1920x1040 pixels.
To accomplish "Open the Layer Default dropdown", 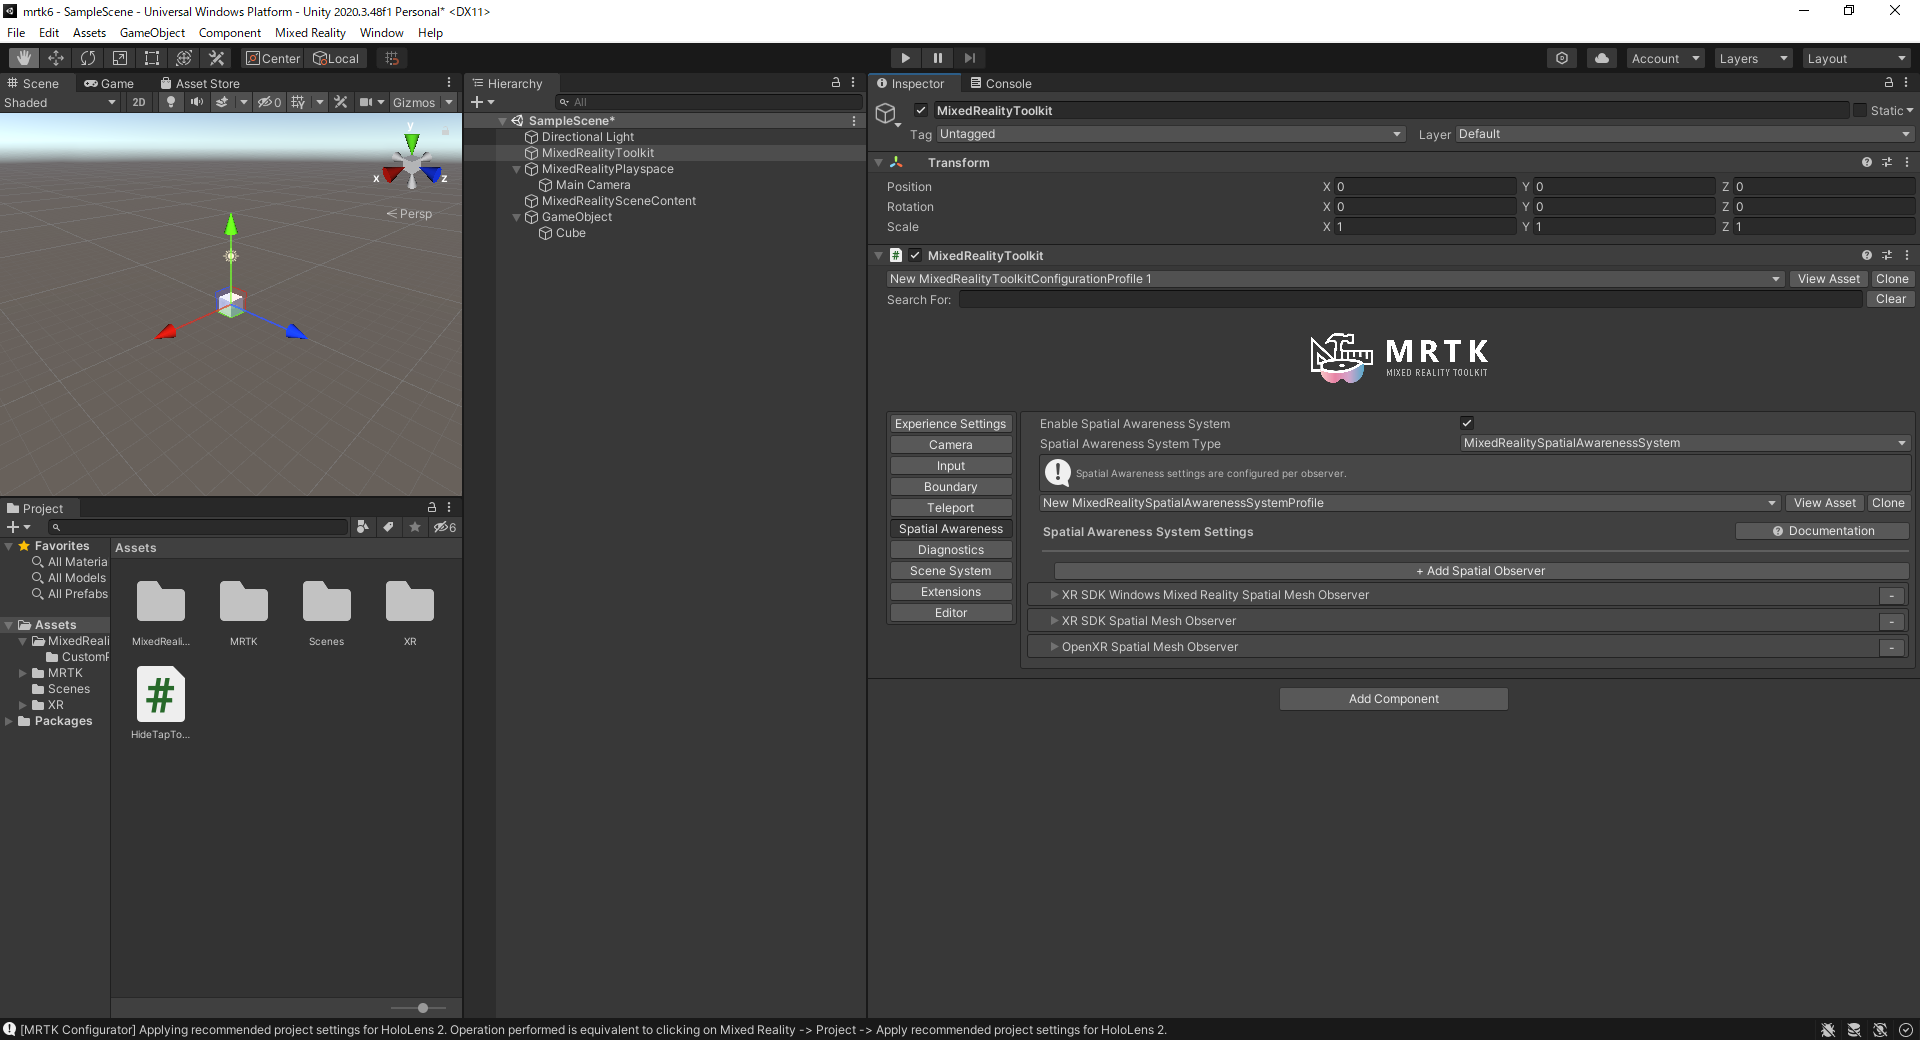I will [1684, 134].
